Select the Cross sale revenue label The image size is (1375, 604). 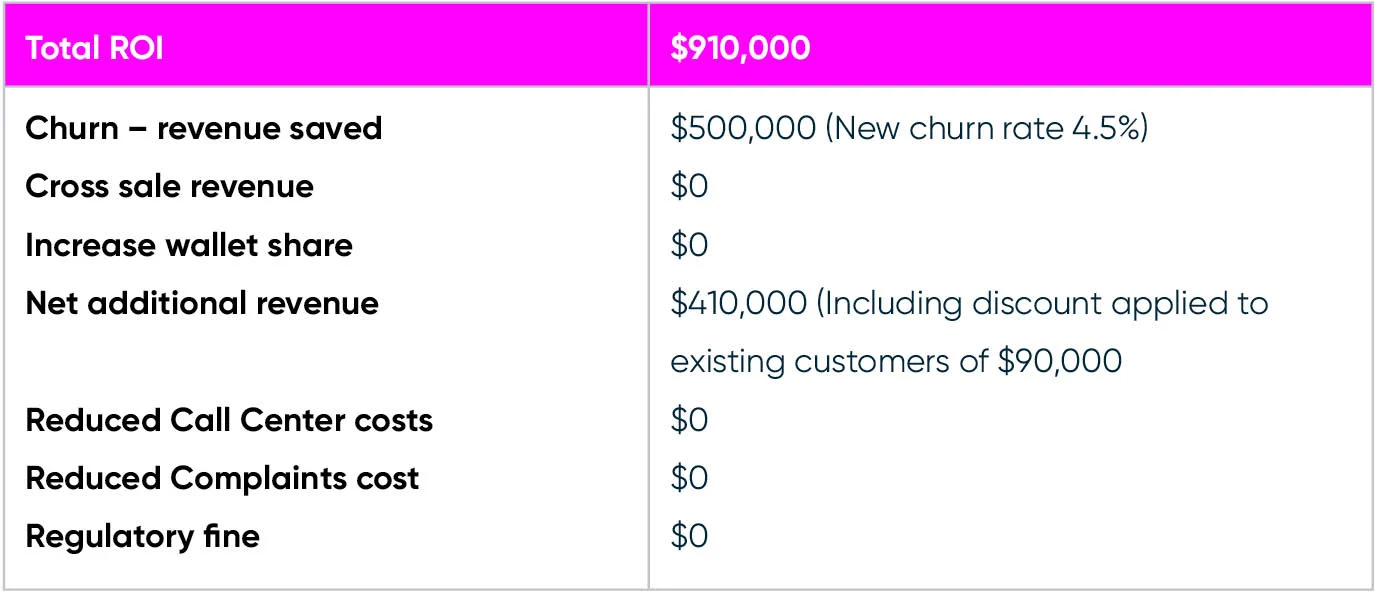(169, 187)
